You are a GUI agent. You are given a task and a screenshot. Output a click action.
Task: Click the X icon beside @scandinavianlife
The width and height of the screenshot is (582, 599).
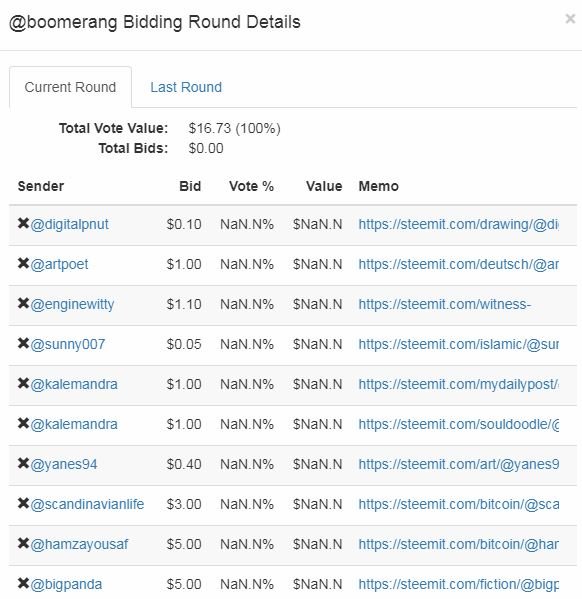23,503
